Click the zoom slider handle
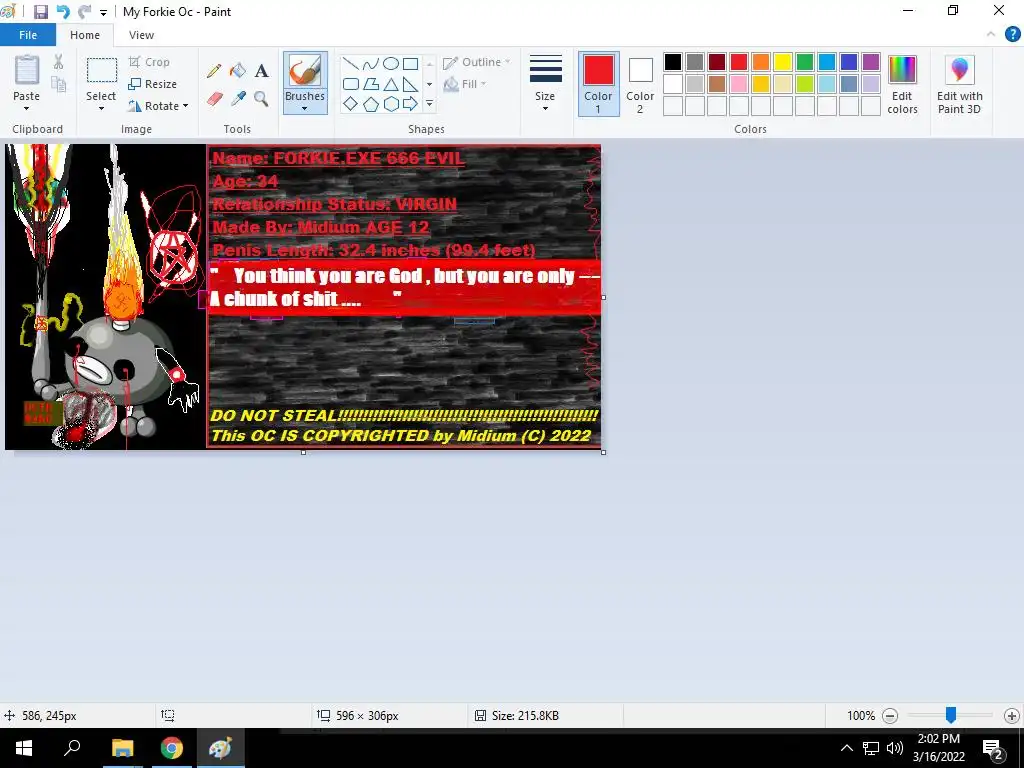The image size is (1024, 768). [x=951, y=715]
